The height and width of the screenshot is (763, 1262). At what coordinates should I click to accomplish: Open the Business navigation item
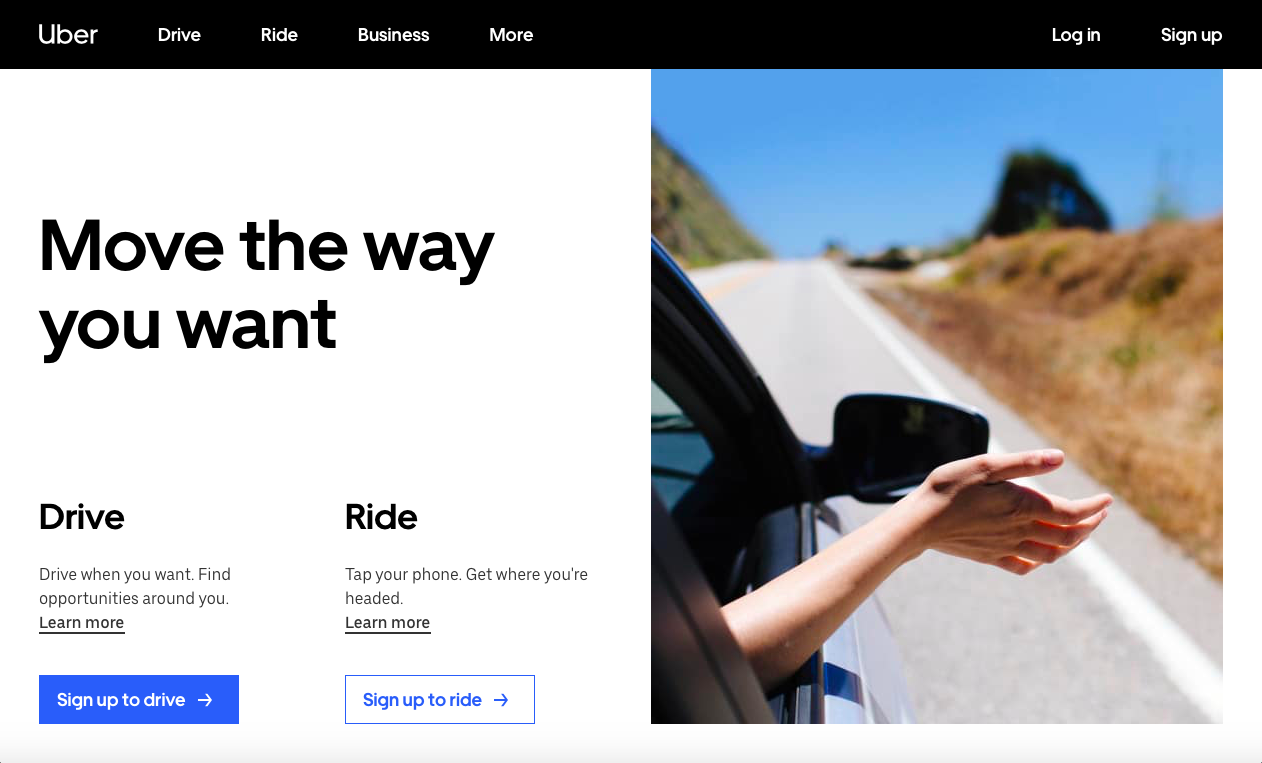click(x=393, y=34)
